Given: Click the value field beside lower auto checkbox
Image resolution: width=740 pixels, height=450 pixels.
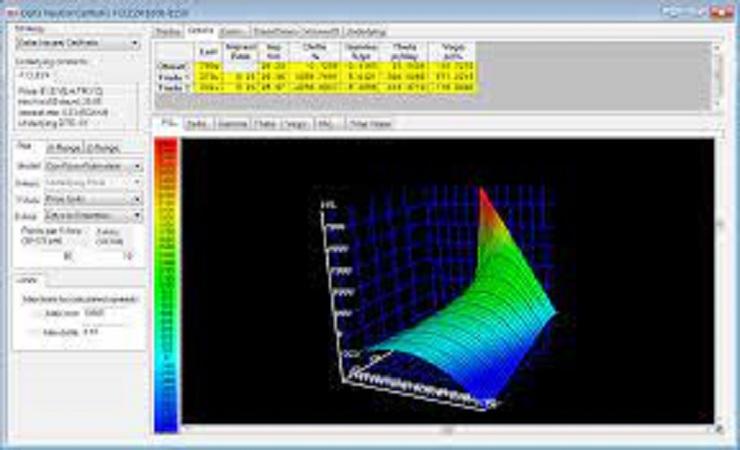Looking at the screenshot, I should pos(103,332).
